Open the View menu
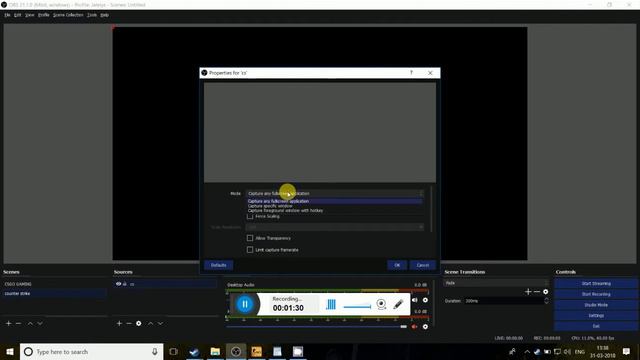640x360 pixels. (x=29, y=15)
